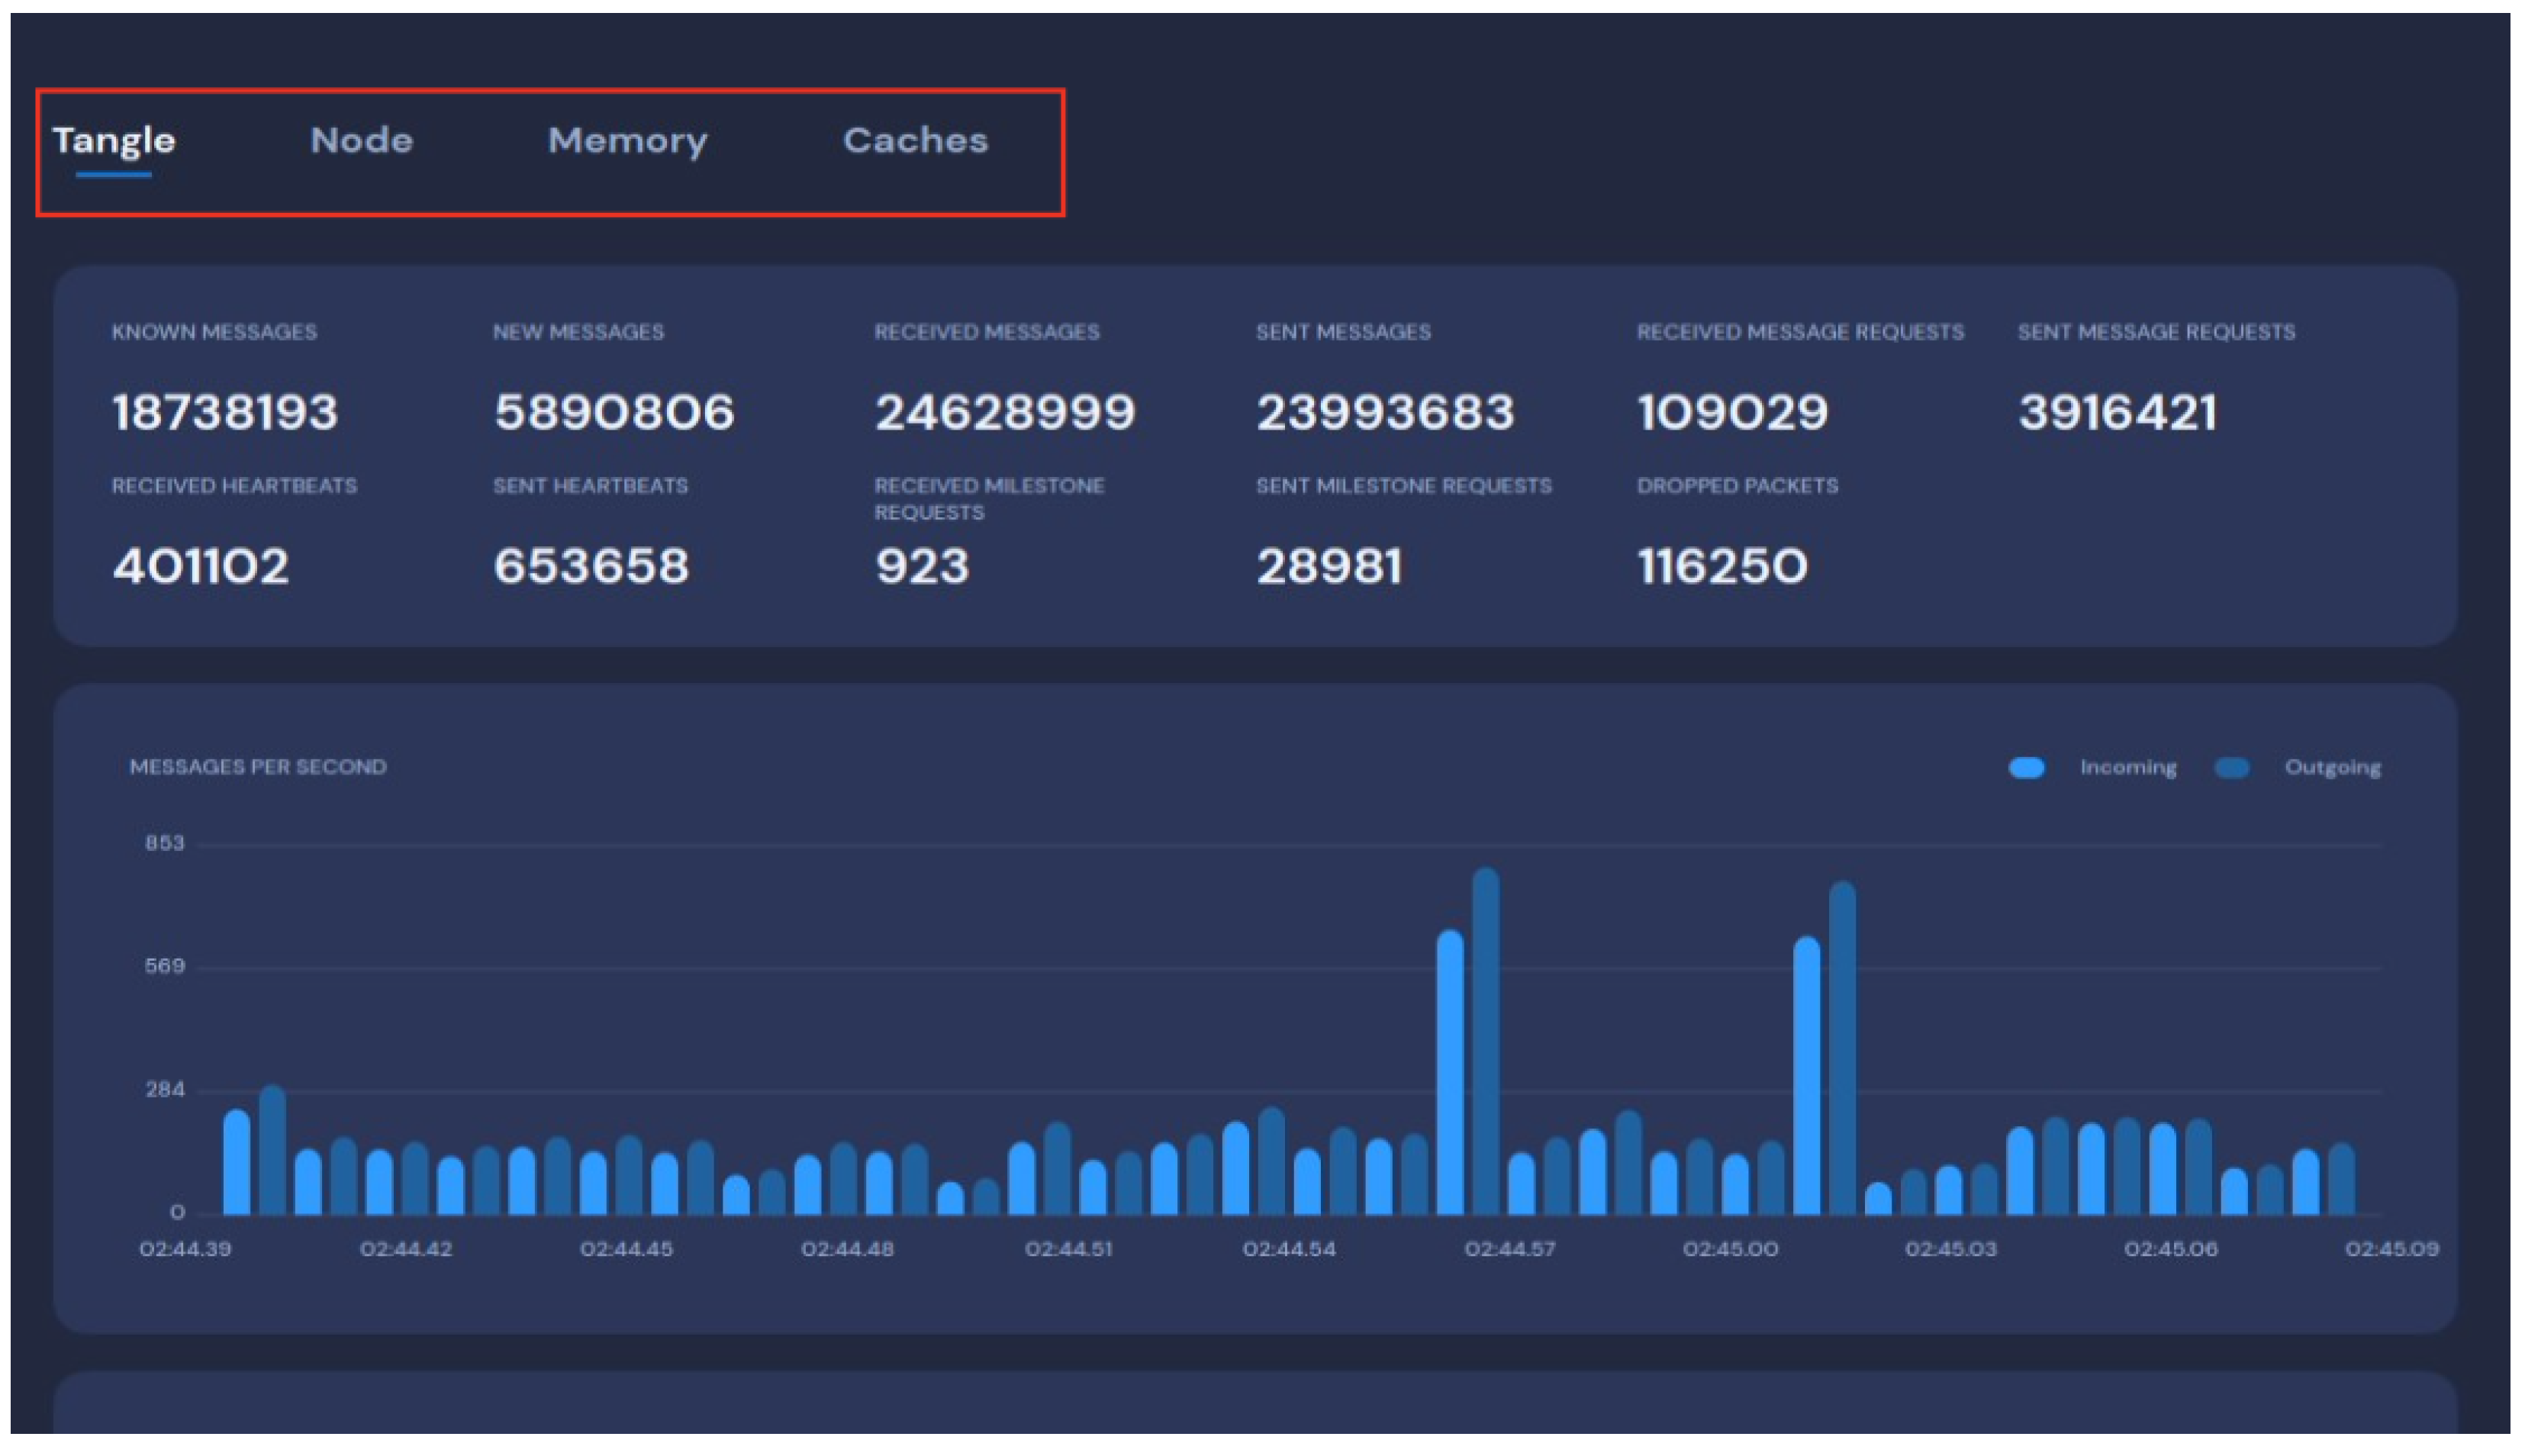The width and height of the screenshot is (2525, 1456).
Task: Click the Messages Per Second chart title
Action: tap(258, 767)
